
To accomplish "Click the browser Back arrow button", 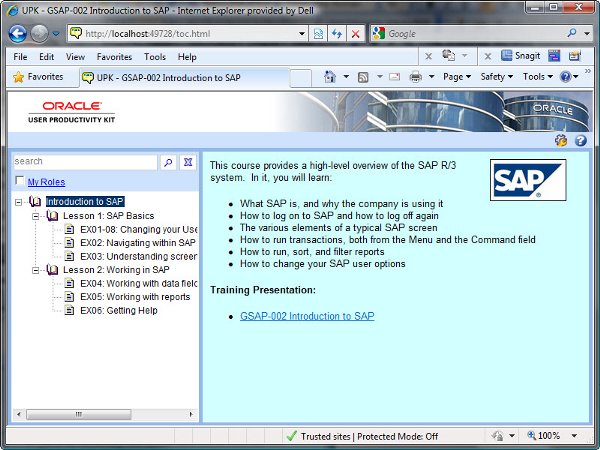I will 18,34.
